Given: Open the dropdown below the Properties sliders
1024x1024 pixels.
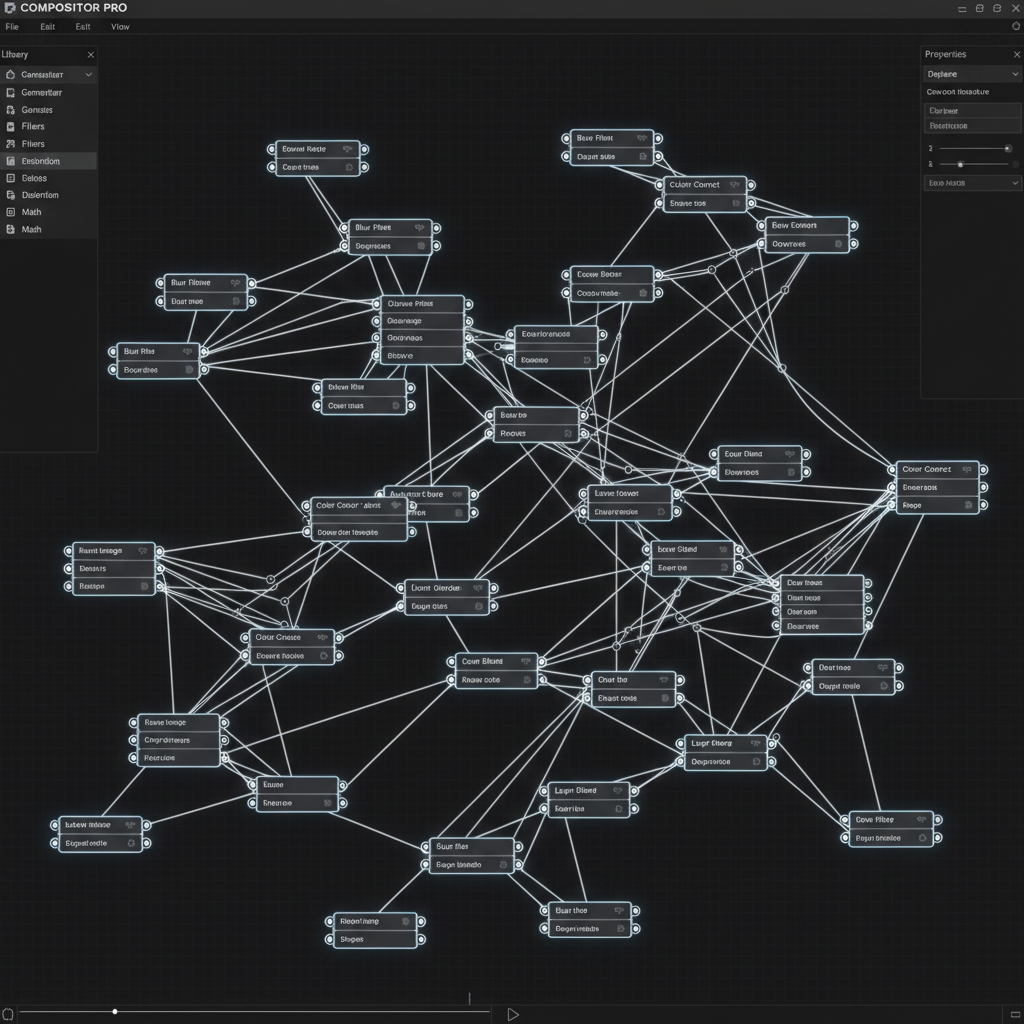Looking at the screenshot, I should pyautogui.click(x=971, y=183).
